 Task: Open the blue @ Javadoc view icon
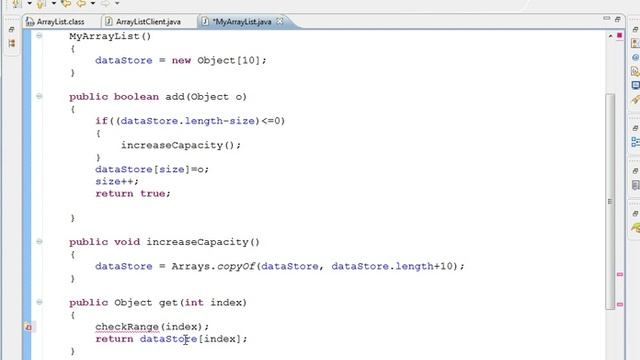[636, 57]
